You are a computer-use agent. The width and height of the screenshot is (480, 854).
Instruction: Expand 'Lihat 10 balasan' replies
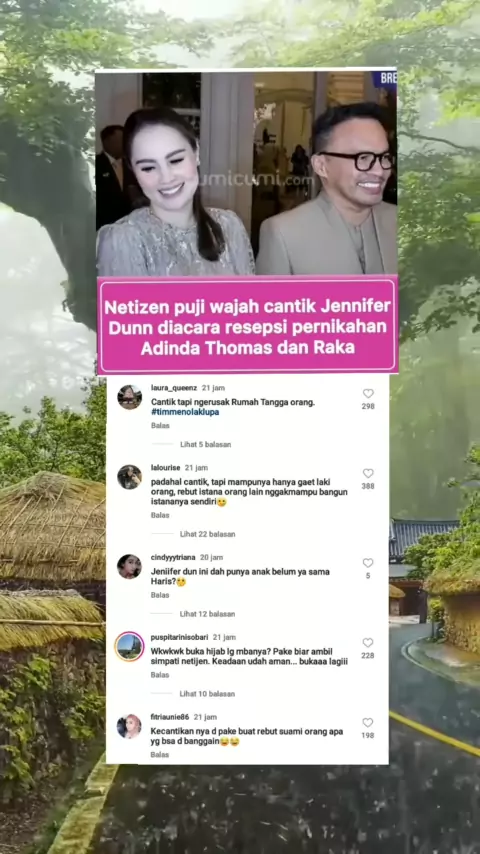(207, 694)
